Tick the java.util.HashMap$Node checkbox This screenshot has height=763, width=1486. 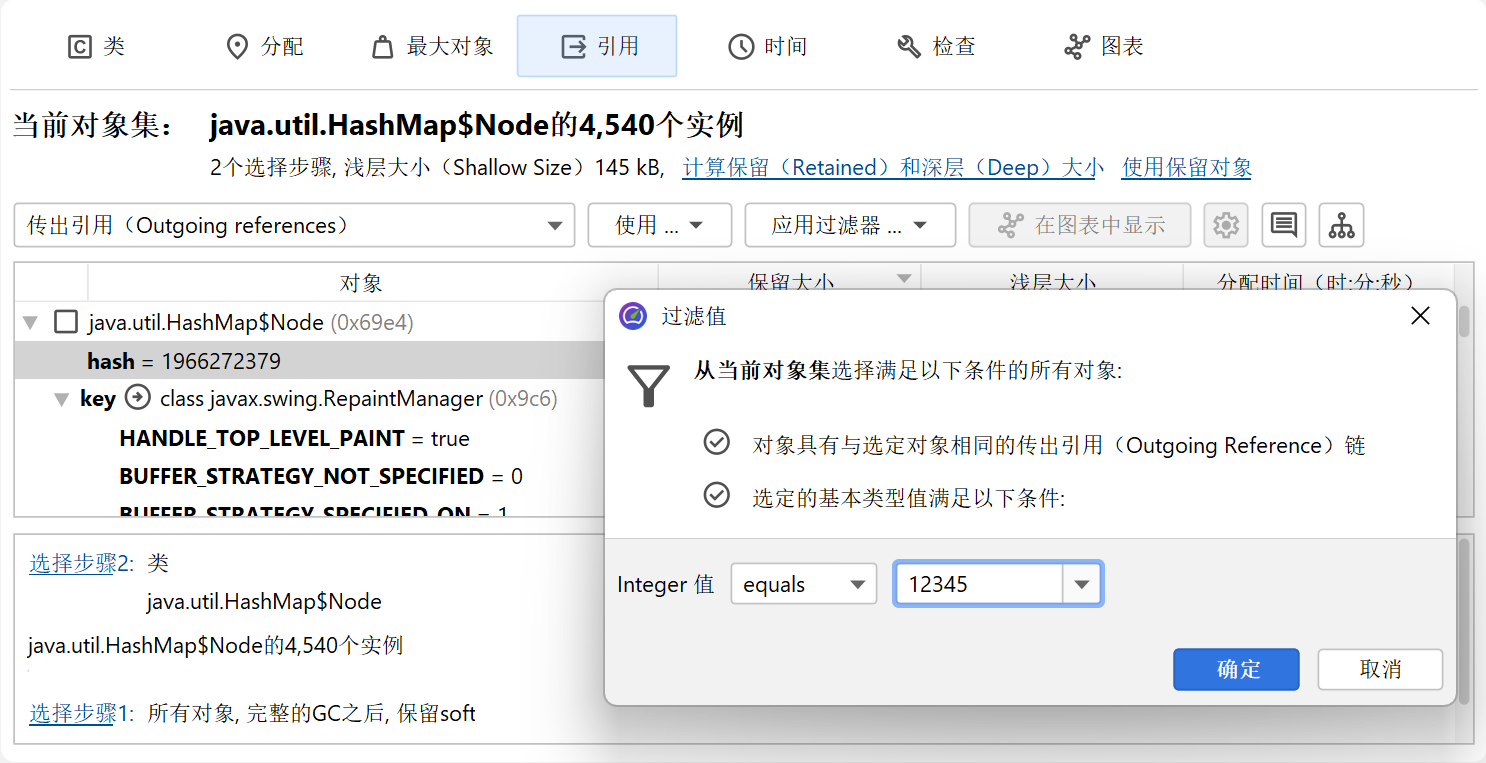click(x=66, y=322)
